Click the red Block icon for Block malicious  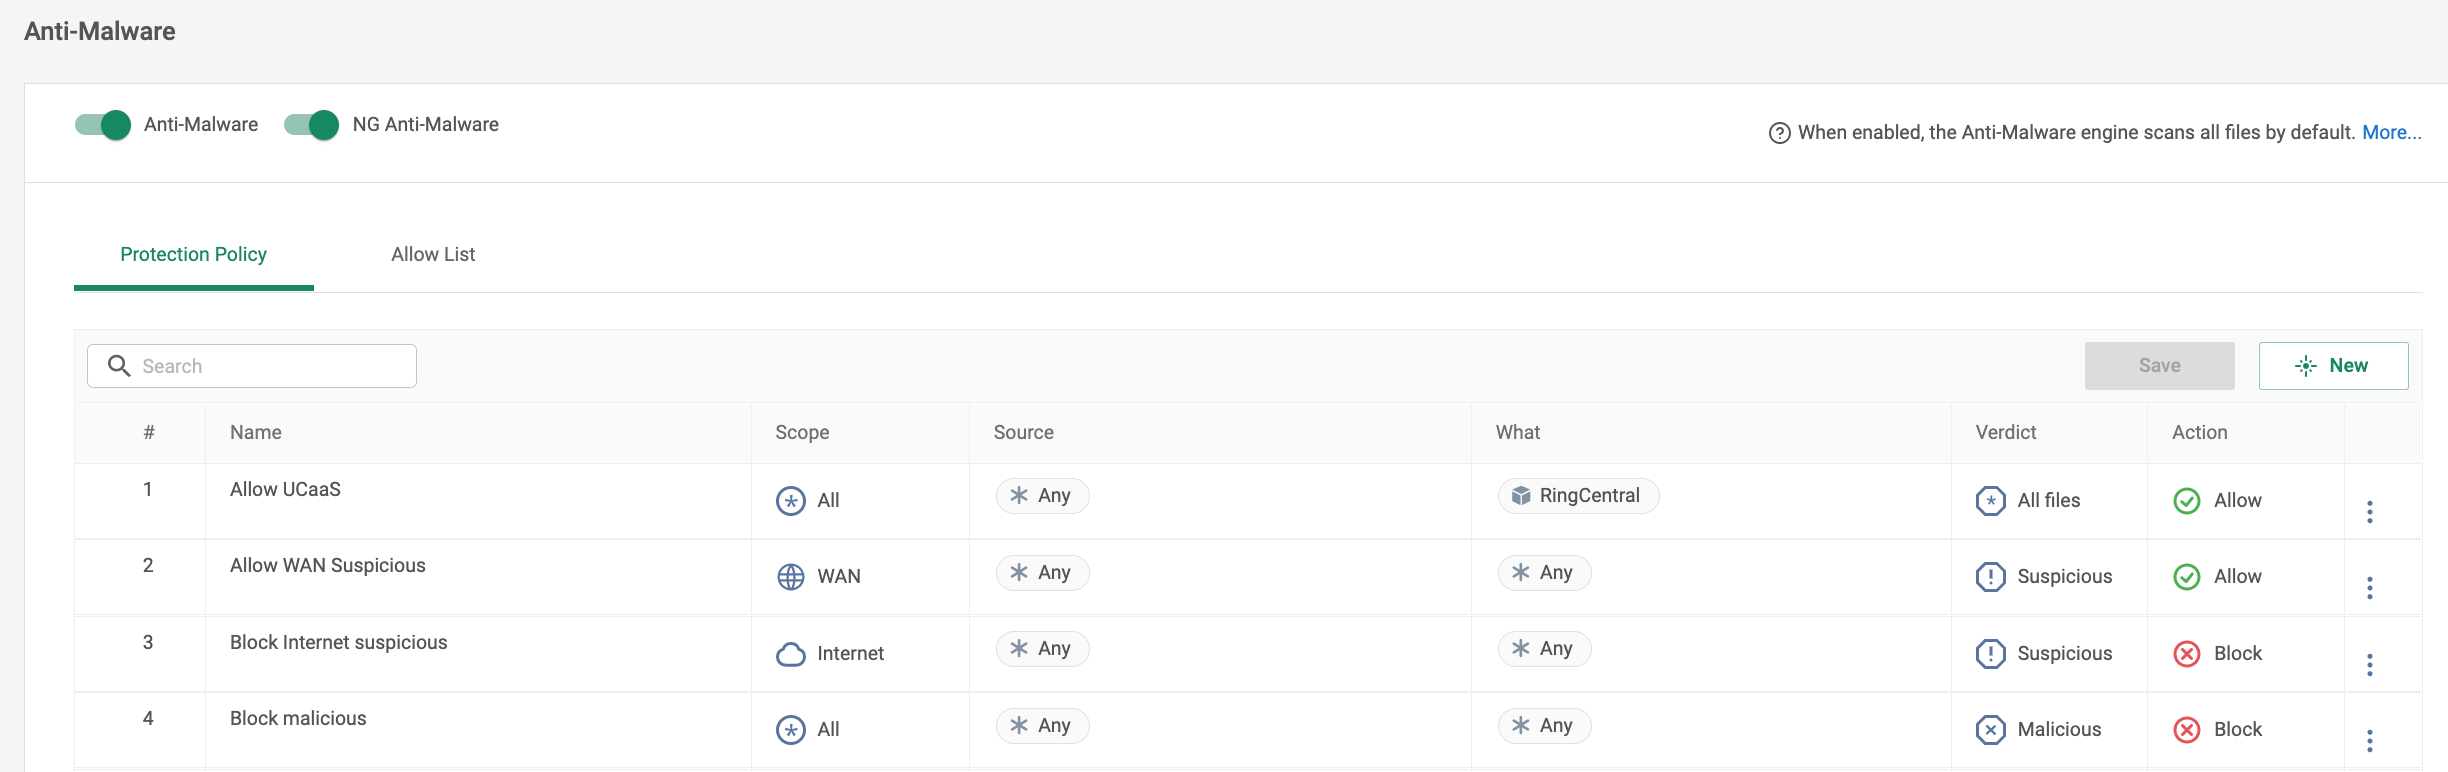(2186, 730)
